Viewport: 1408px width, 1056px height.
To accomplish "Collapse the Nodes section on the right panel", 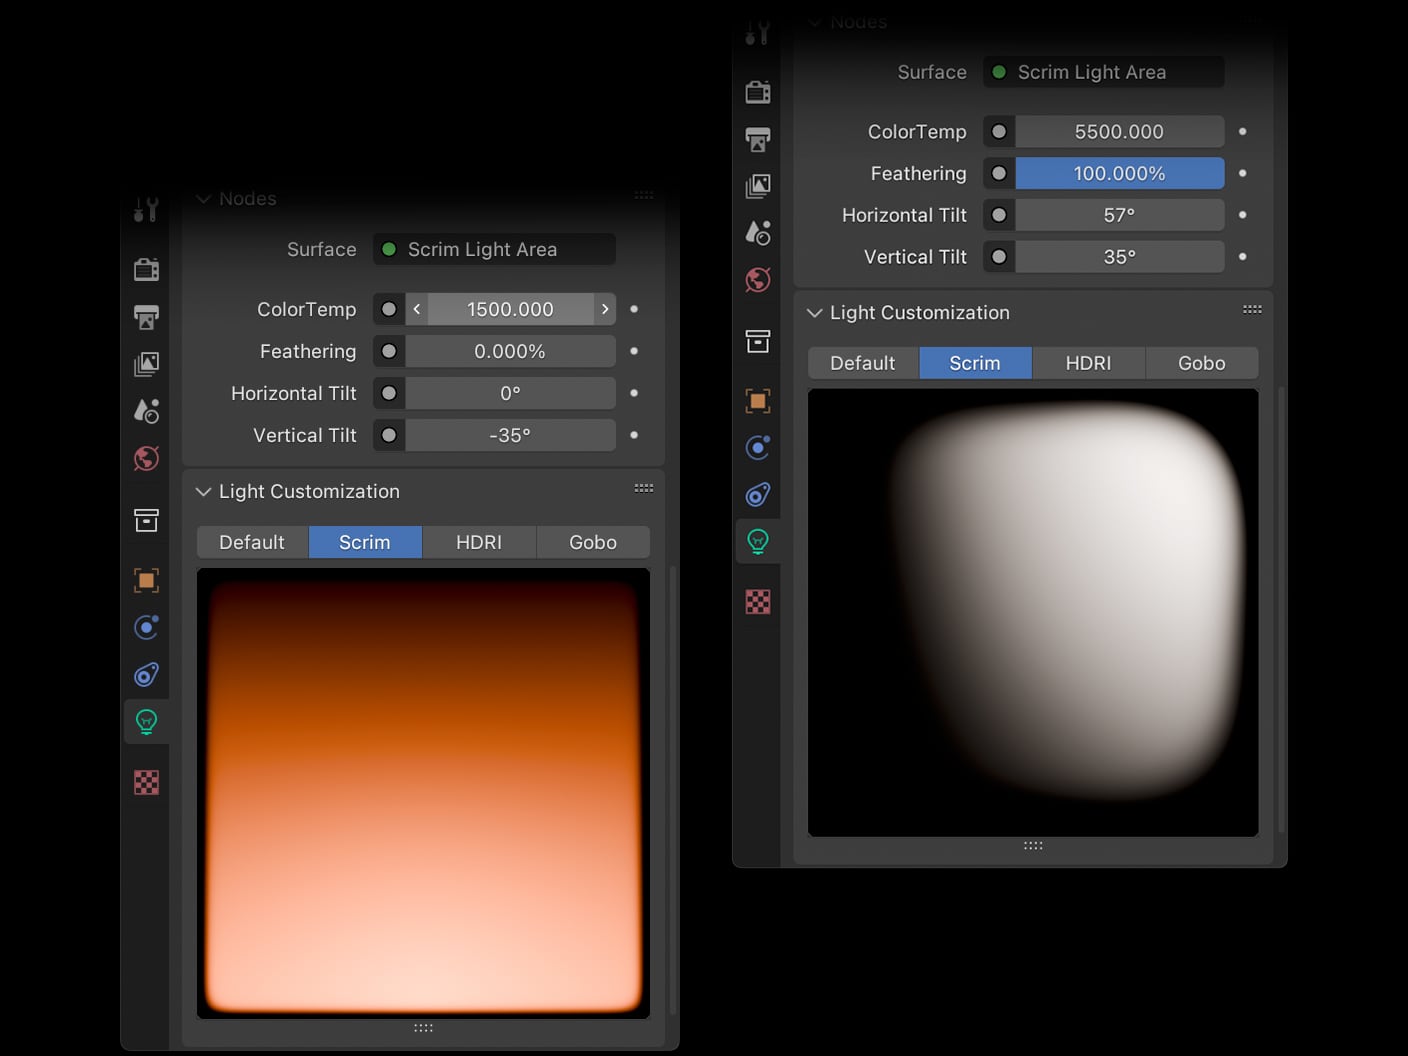I will [x=814, y=21].
